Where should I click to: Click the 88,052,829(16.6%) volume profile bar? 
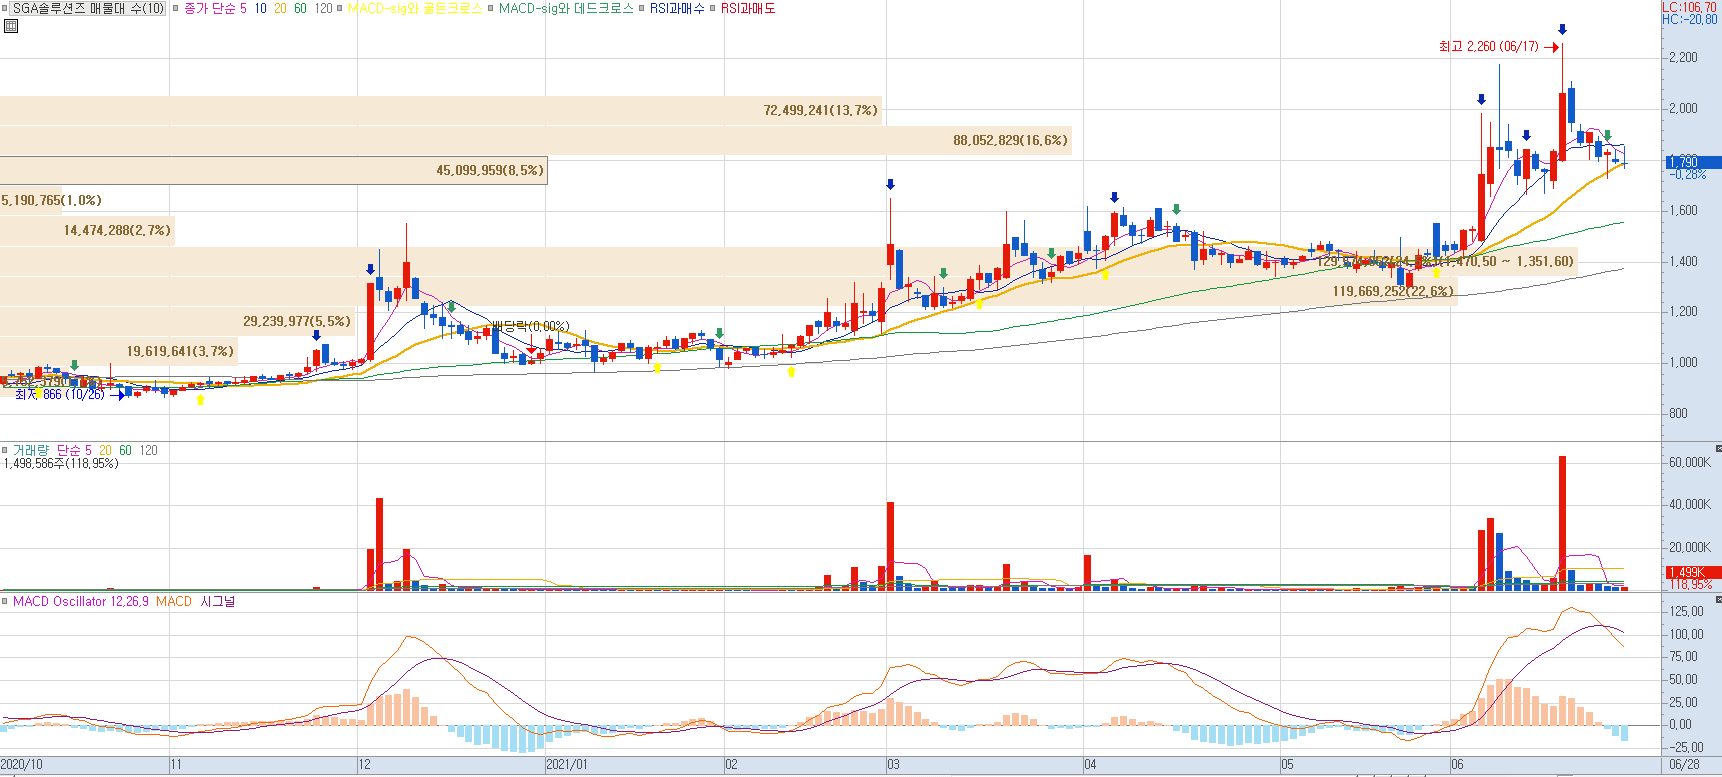(x=536, y=140)
